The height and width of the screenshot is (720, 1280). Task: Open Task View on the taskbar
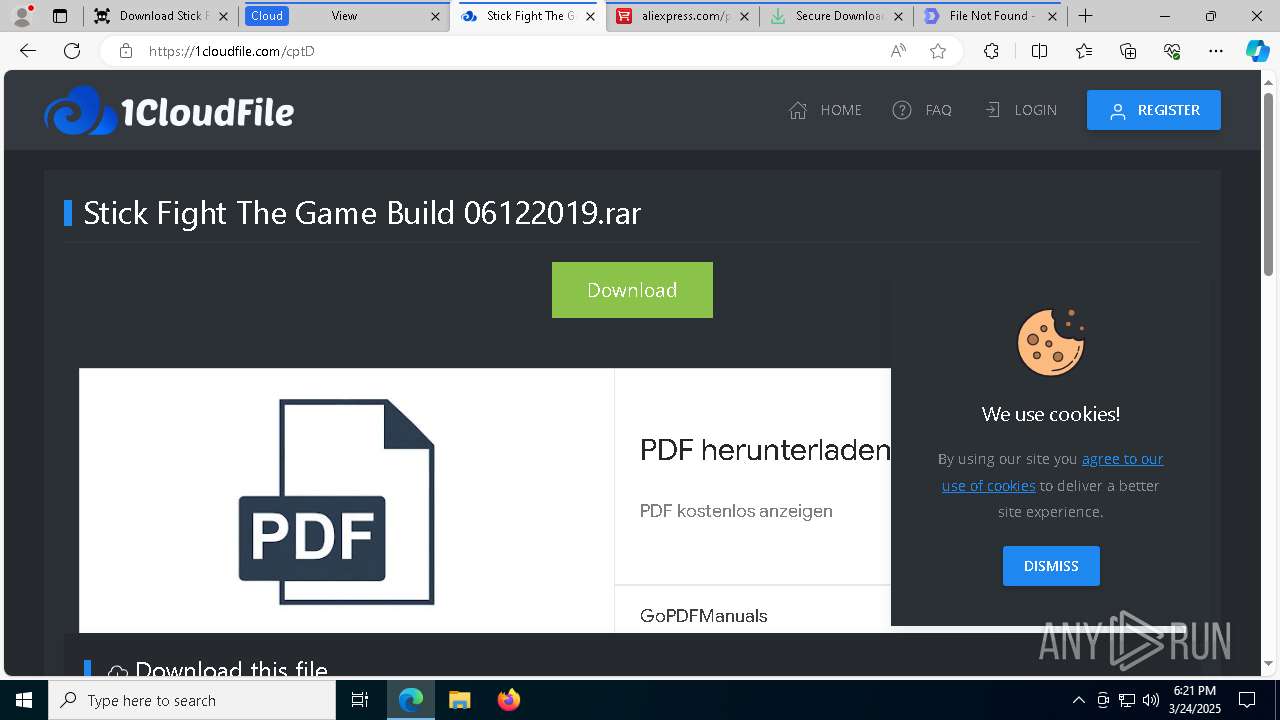[360, 700]
